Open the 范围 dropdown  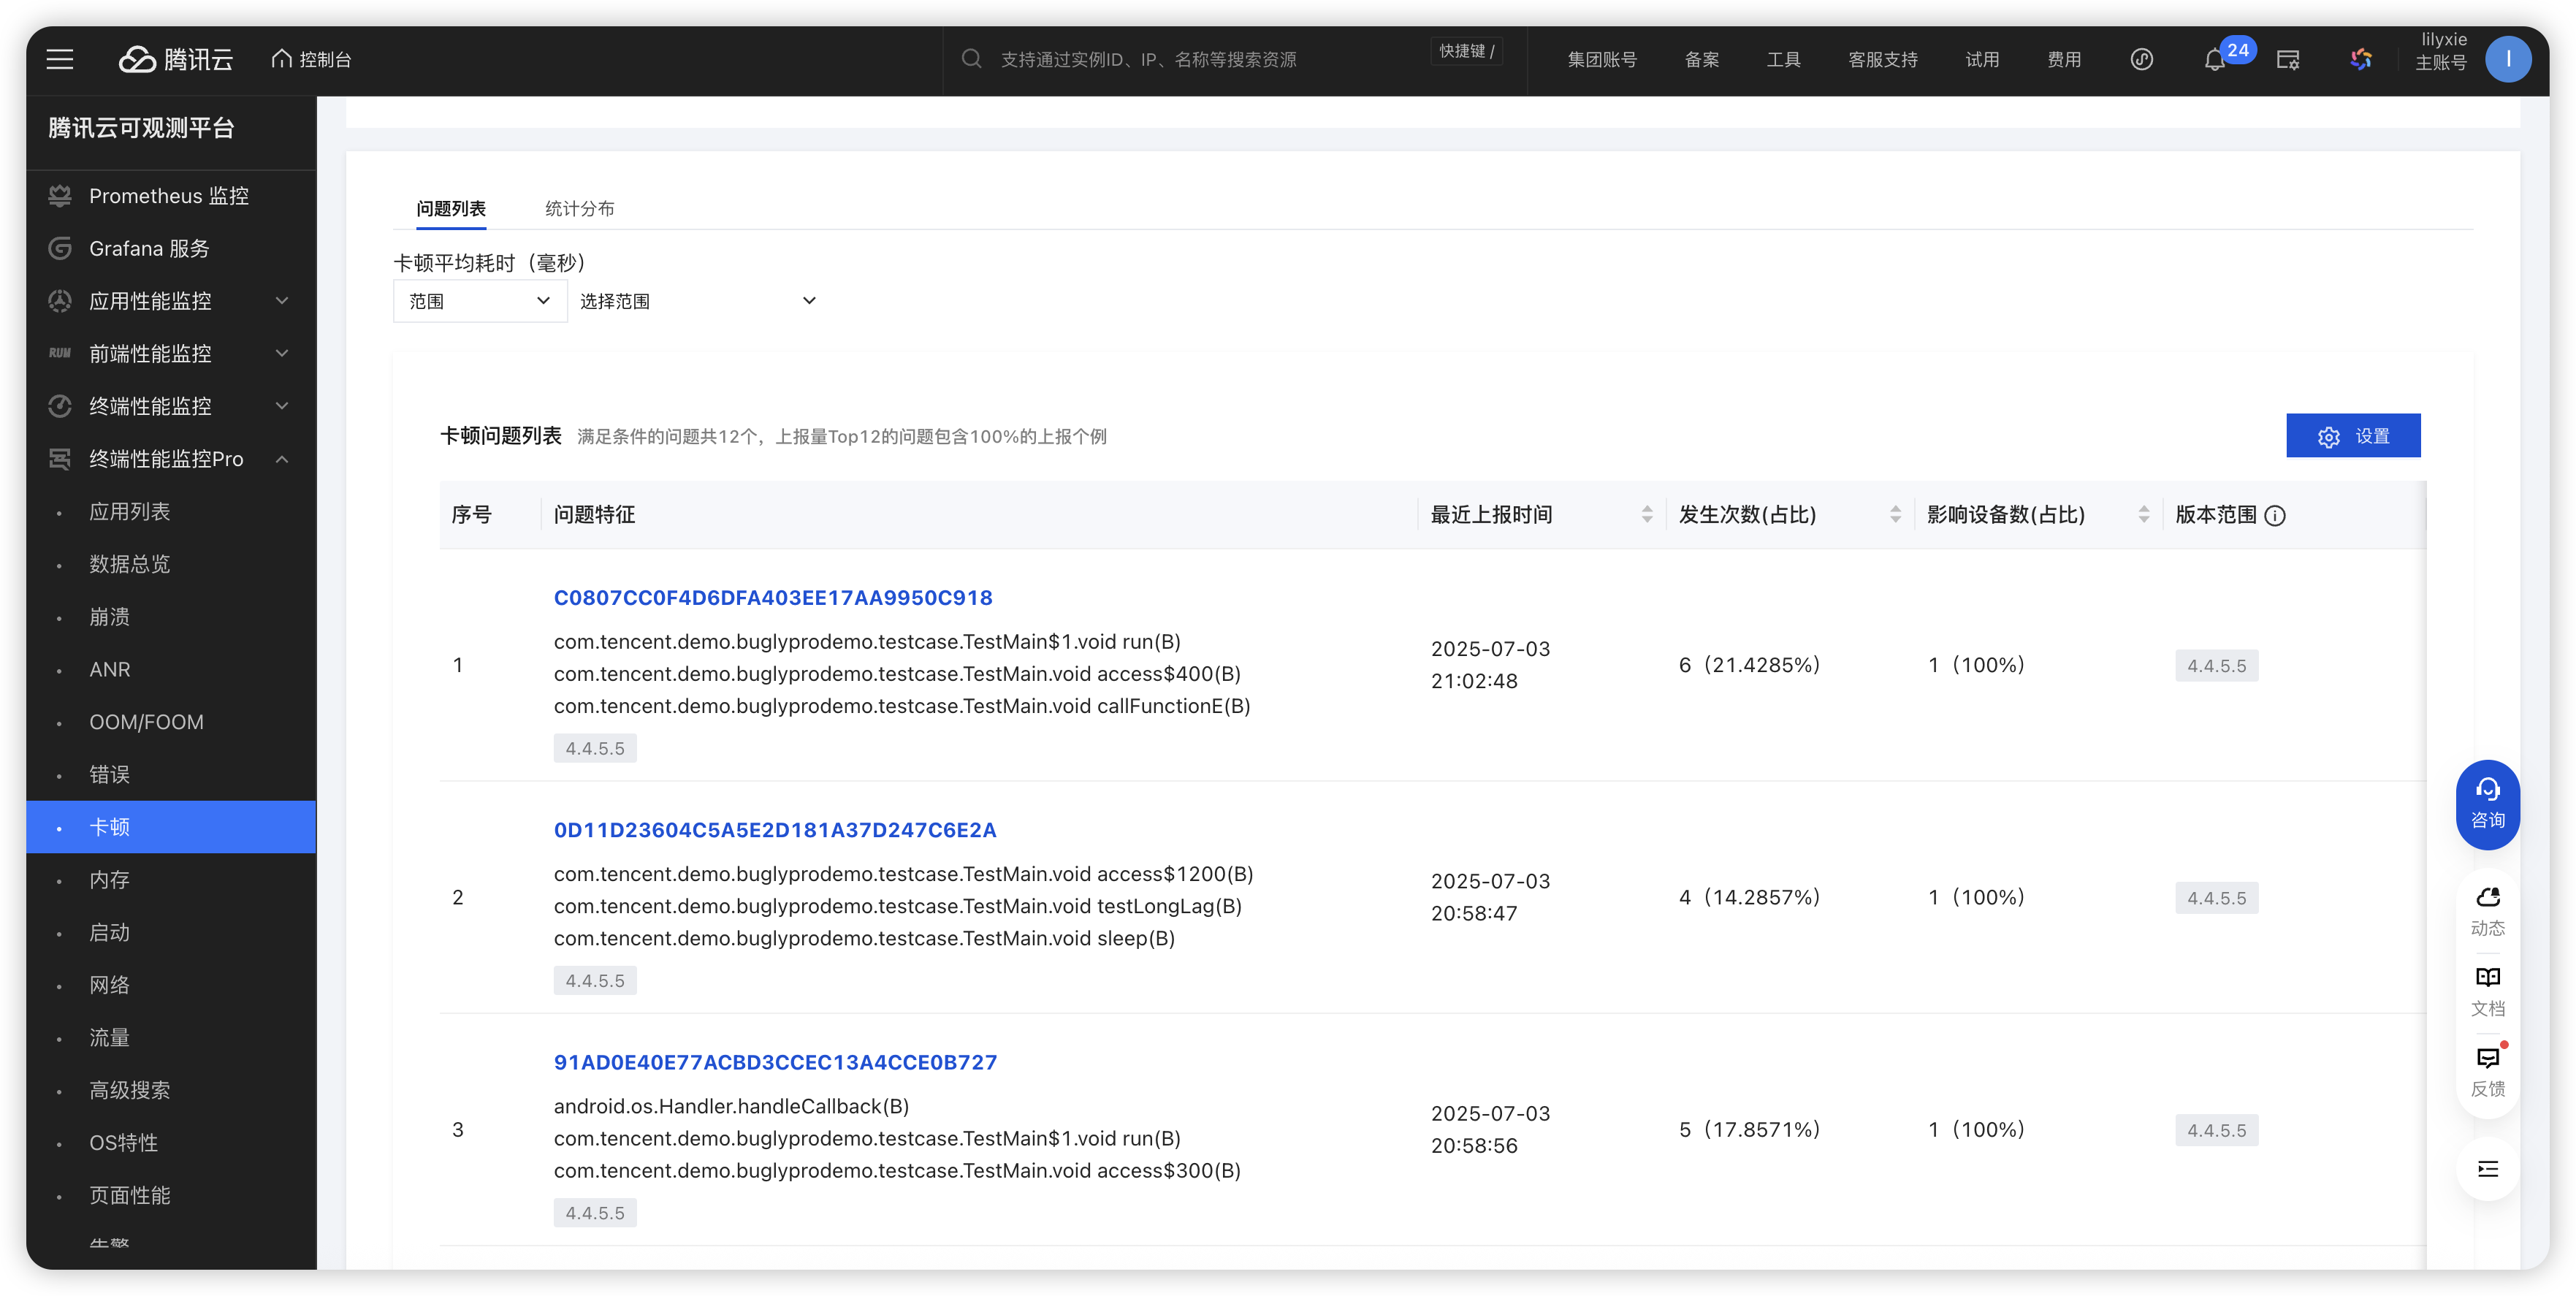click(480, 301)
